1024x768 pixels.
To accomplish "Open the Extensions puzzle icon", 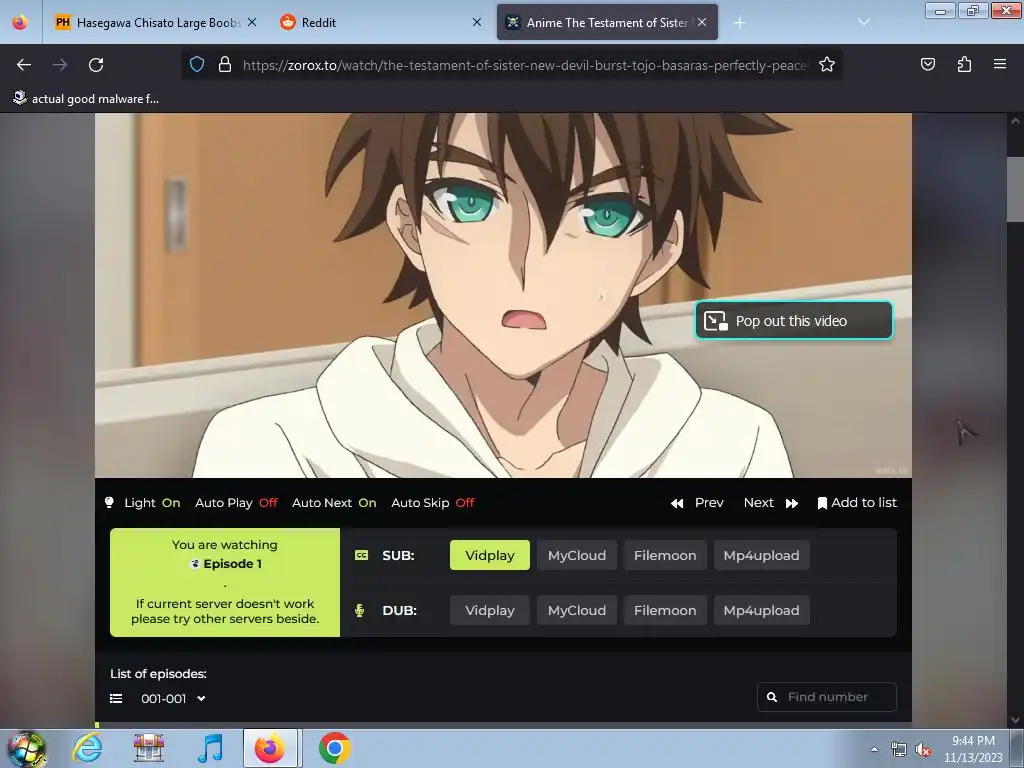I will [x=964, y=64].
